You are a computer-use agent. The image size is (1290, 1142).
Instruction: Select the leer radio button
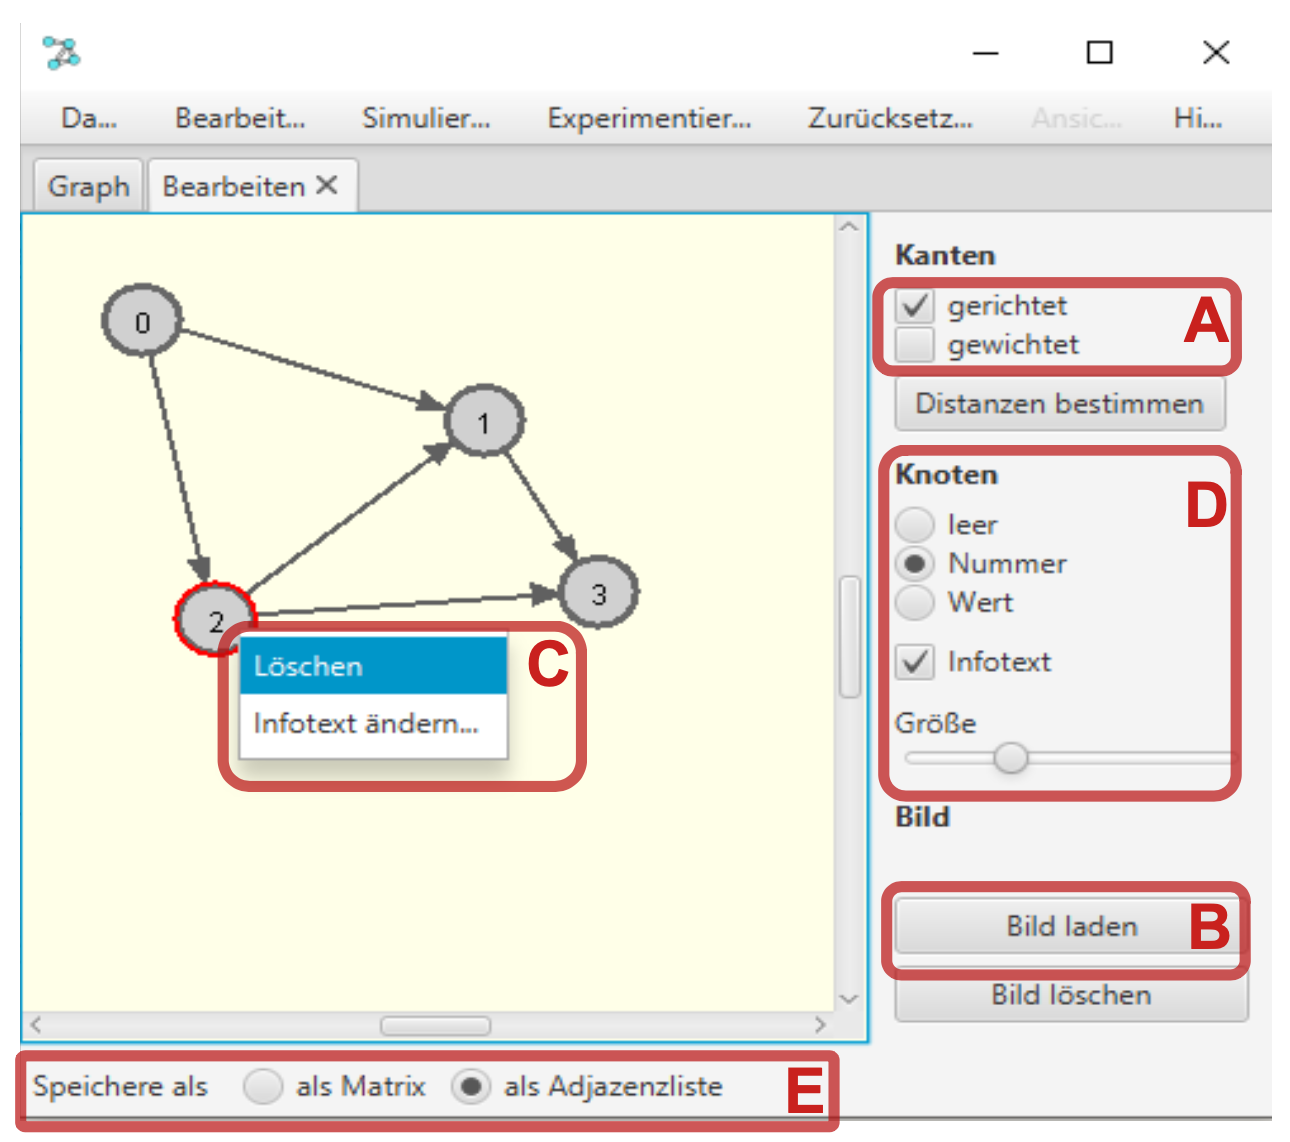coord(914,525)
